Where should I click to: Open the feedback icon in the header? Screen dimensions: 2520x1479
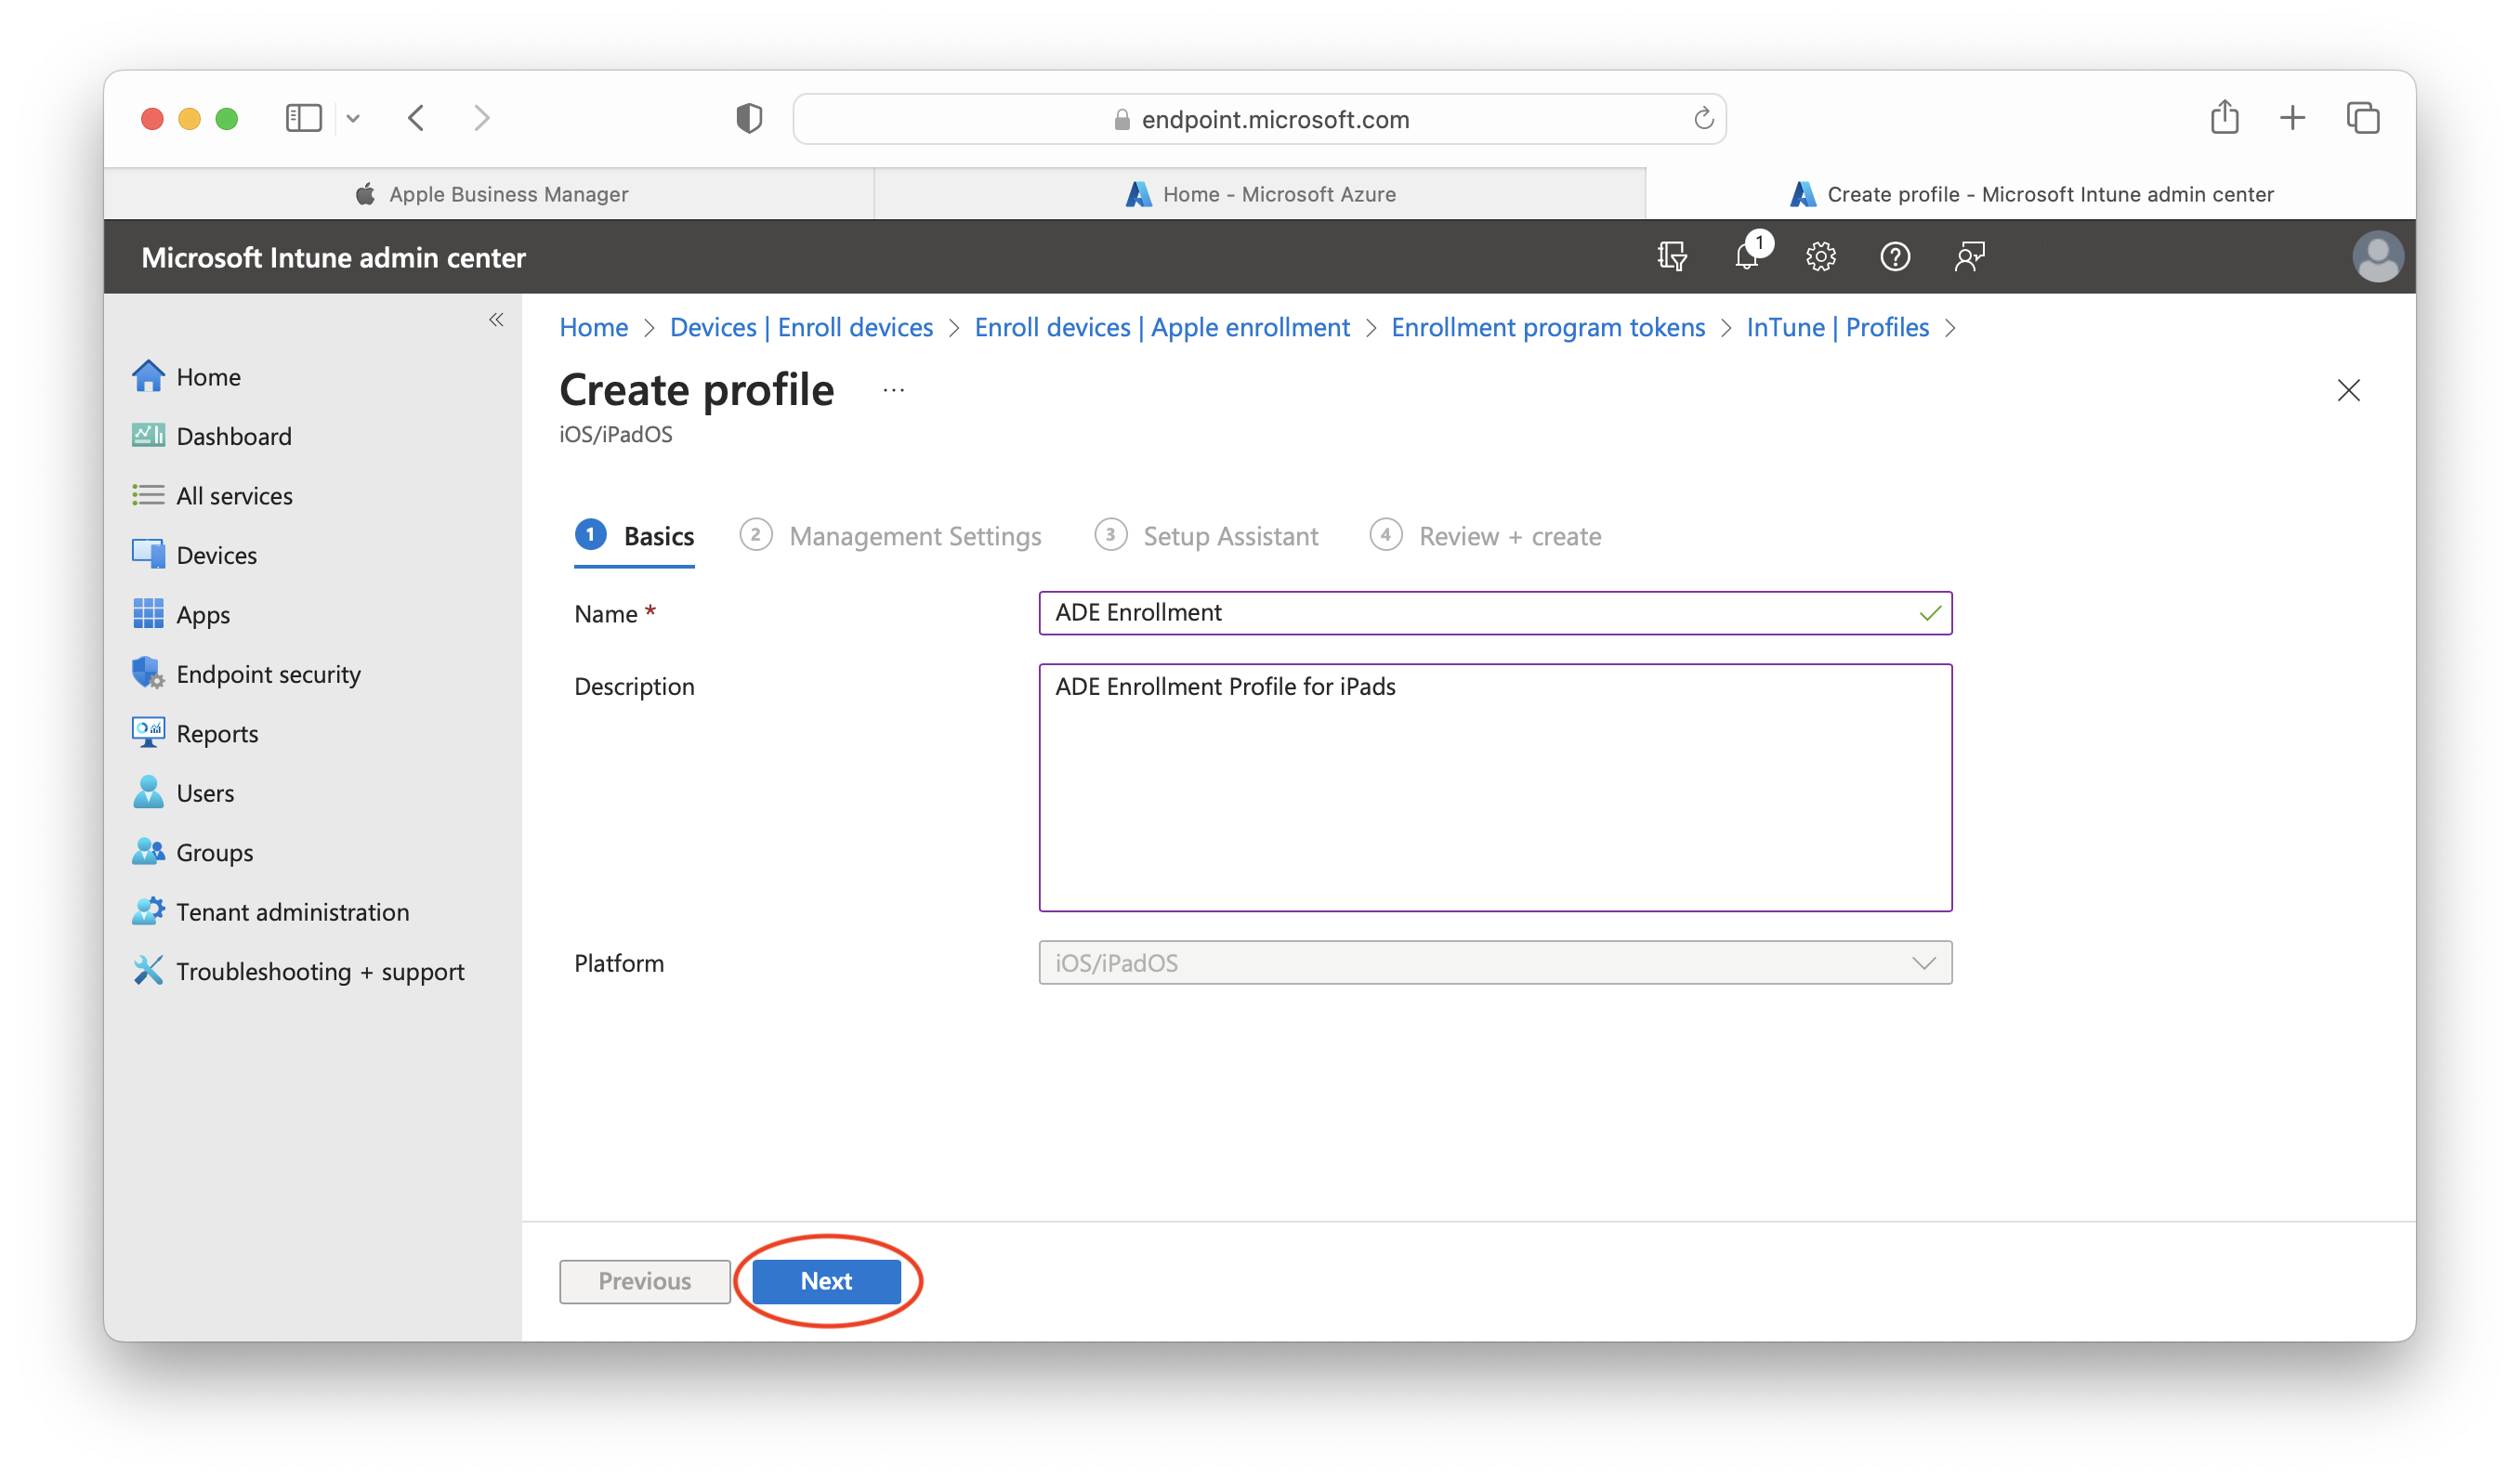point(1969,256)
